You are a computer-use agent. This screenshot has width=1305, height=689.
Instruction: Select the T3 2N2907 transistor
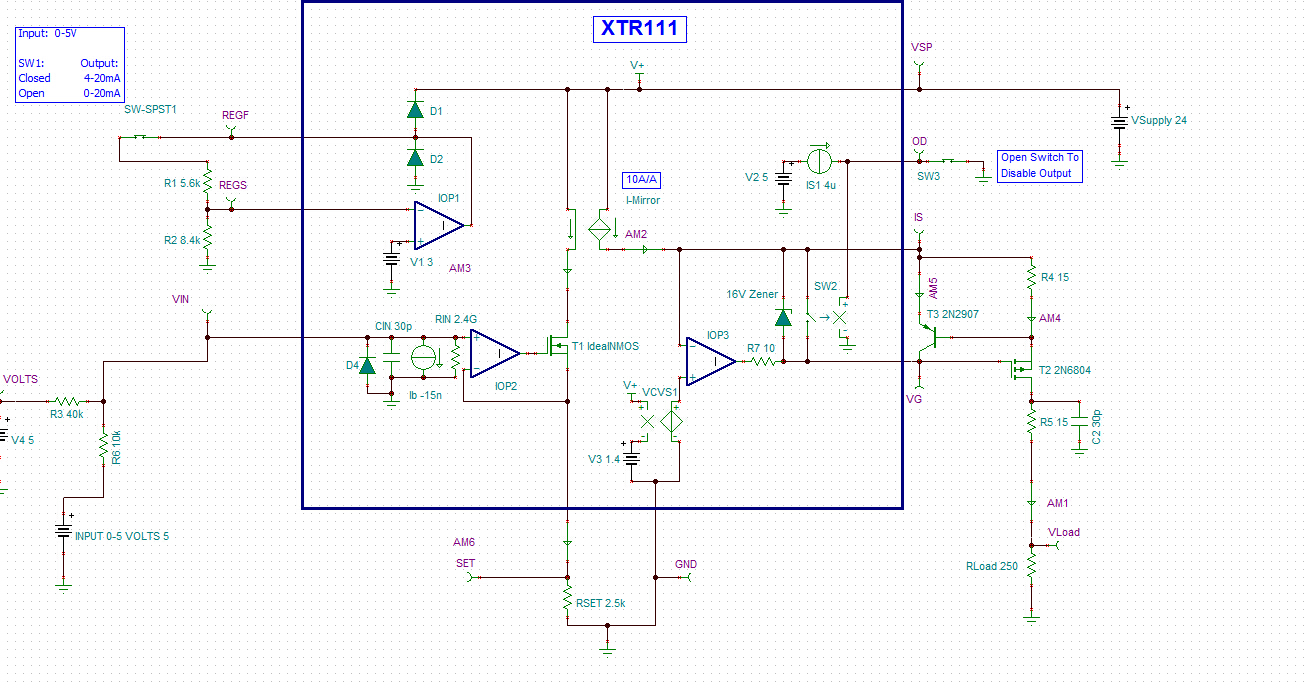point(926,336)
